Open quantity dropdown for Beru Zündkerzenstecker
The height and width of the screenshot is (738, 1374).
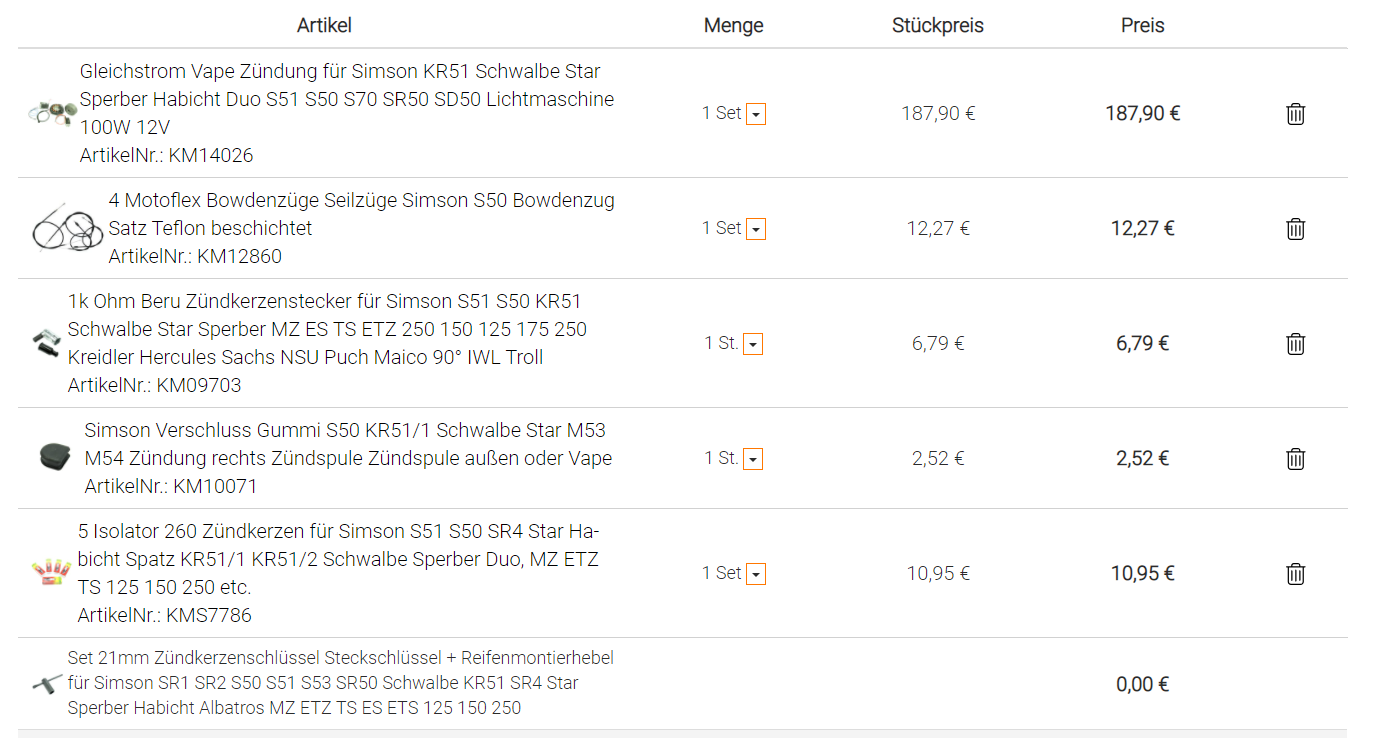[753, 345]
